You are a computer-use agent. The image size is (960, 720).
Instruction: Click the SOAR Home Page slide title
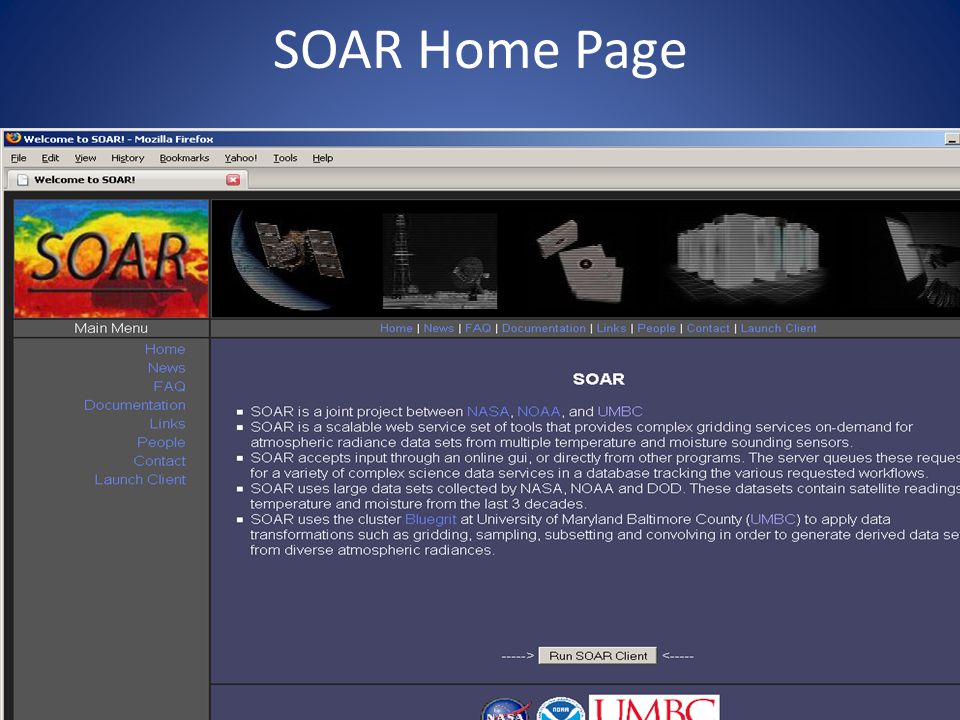[x=479, y=50]
